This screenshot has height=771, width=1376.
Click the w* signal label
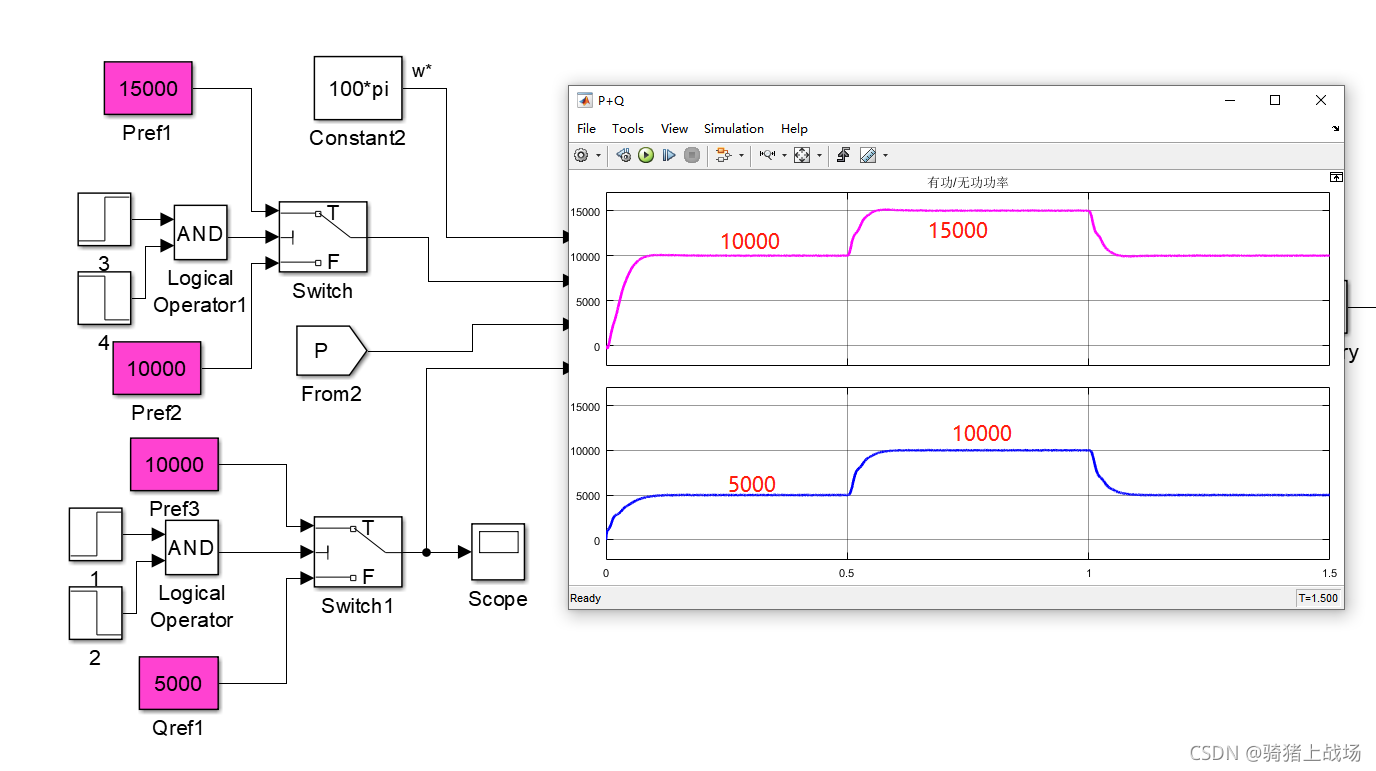coord(422,71)
